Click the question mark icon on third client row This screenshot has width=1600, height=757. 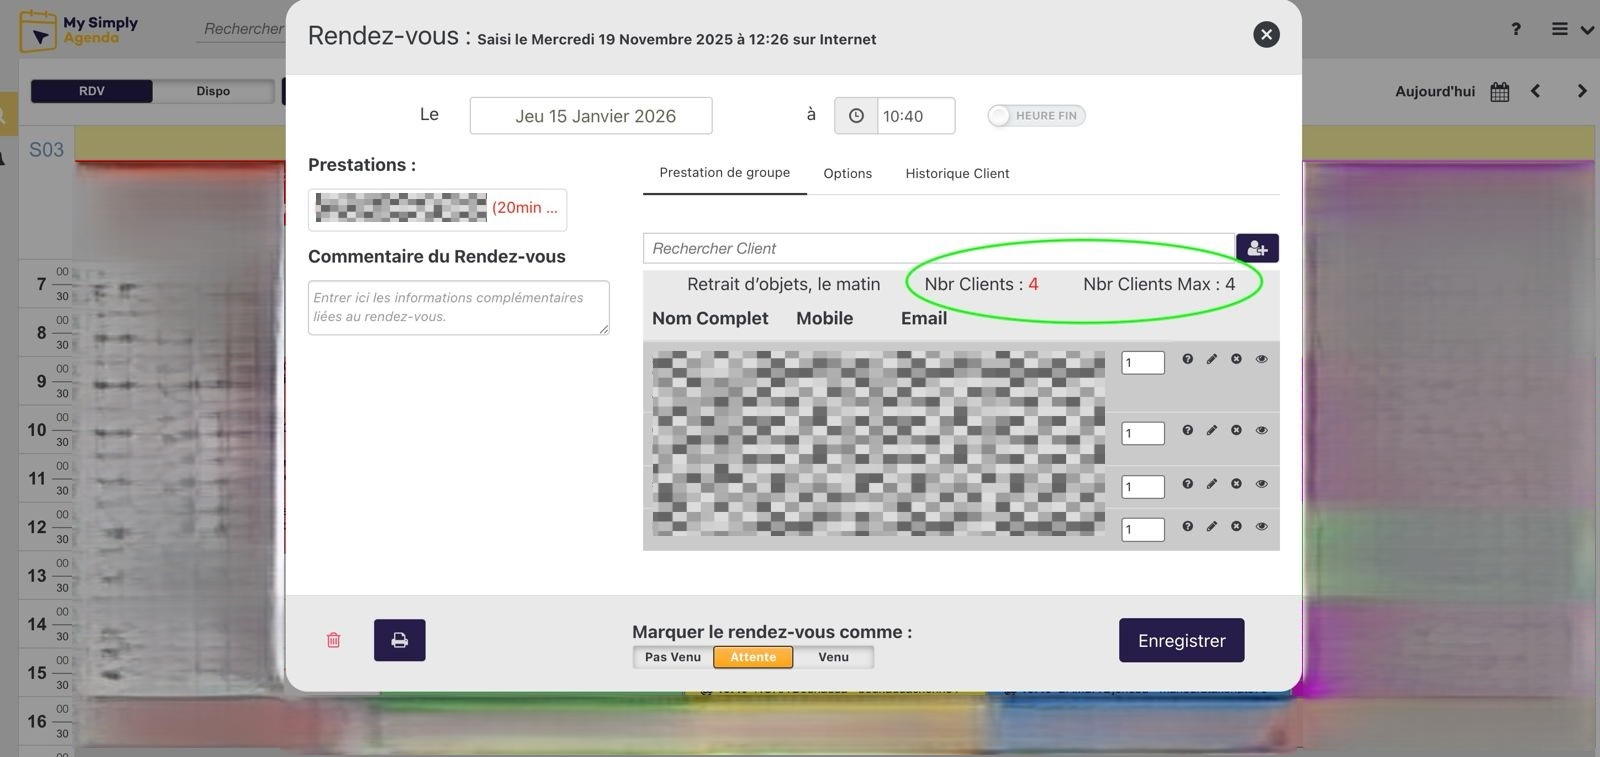point(1187,484)
